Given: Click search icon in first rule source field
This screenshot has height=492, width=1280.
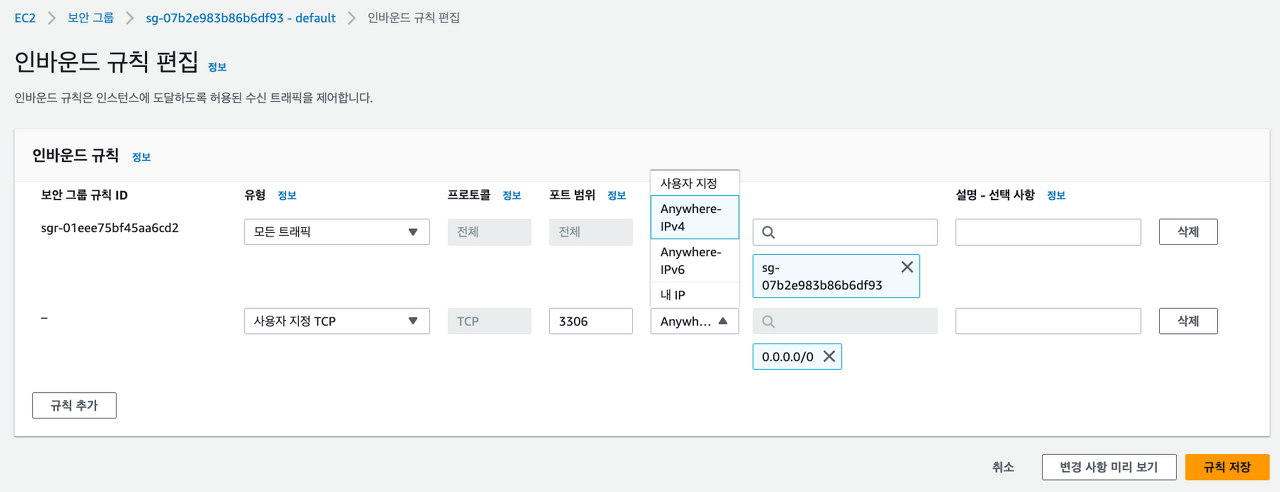Looking at the screenshot, I should click(768, 232).
